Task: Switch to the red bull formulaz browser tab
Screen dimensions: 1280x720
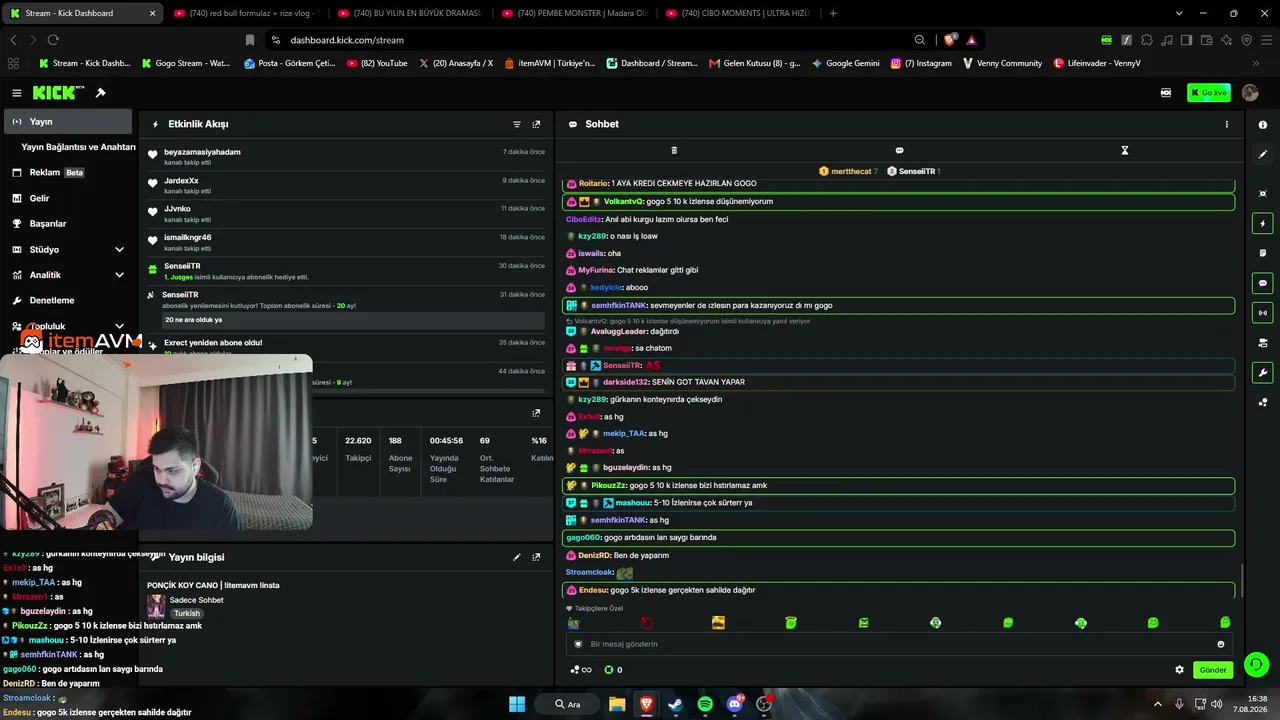Action: click(245, 13)
